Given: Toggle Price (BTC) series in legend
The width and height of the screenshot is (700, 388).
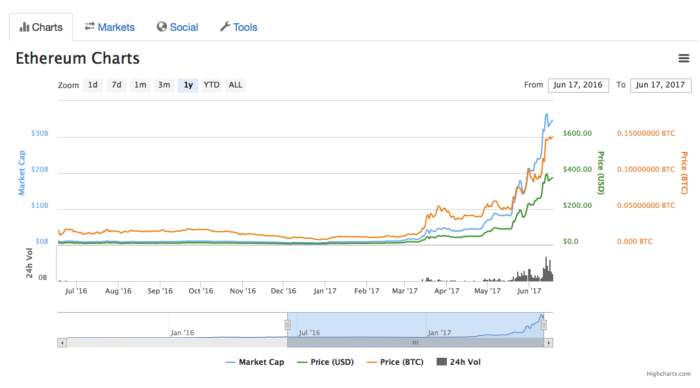Looking at the screenshot, I should pyautogui.click(x=395, y=362).
